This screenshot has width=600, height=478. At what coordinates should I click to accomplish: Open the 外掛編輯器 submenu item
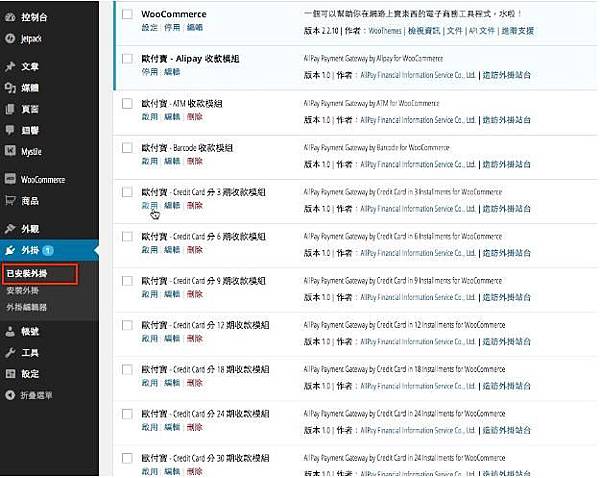pyautogui.click(x=26, y=307)
